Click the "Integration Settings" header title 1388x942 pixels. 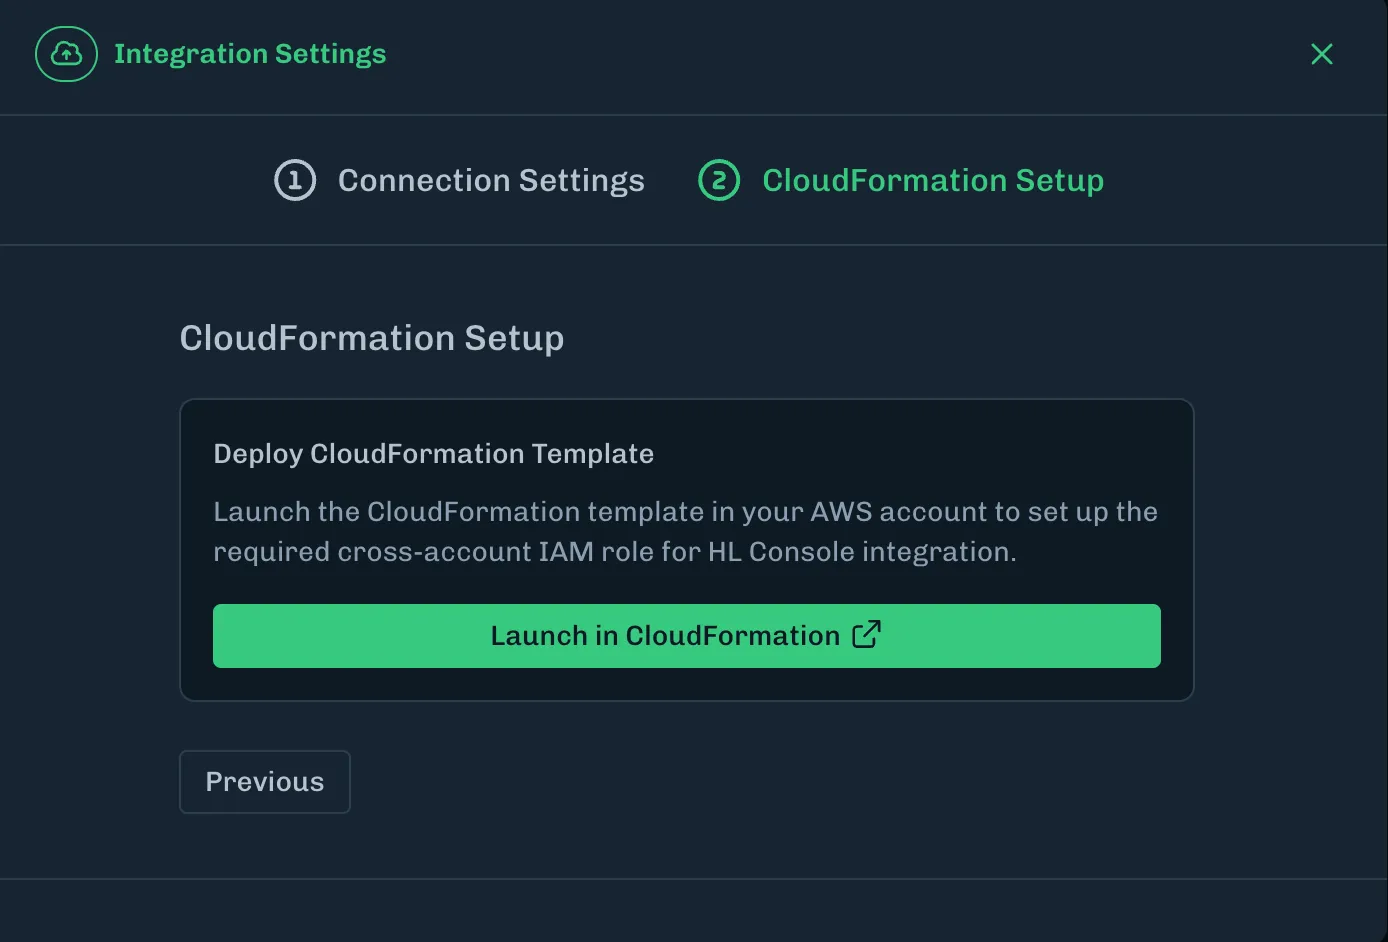pyautogui.click(x=250, y=54)
